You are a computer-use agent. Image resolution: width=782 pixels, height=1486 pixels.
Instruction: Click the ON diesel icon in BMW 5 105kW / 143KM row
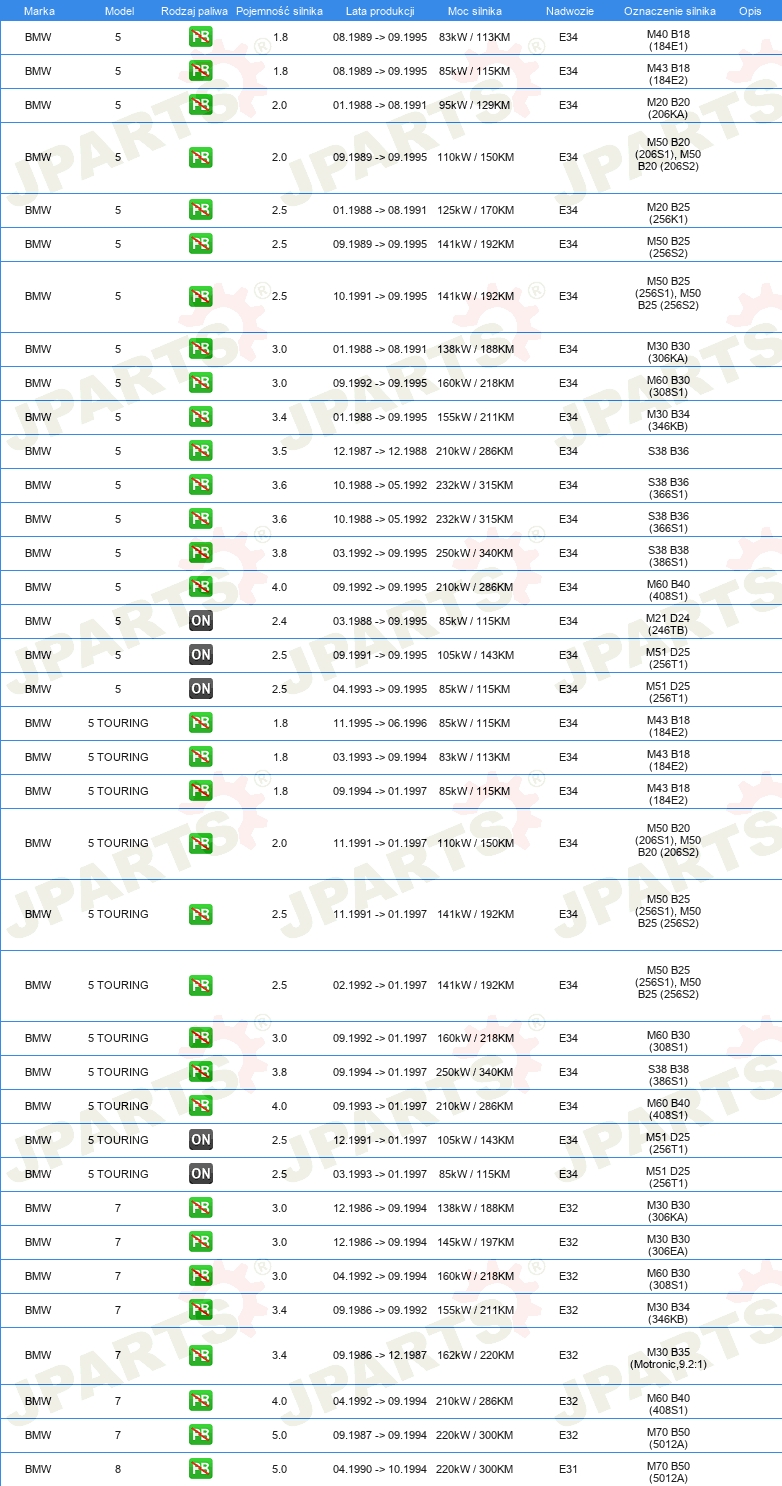(201, 655)
